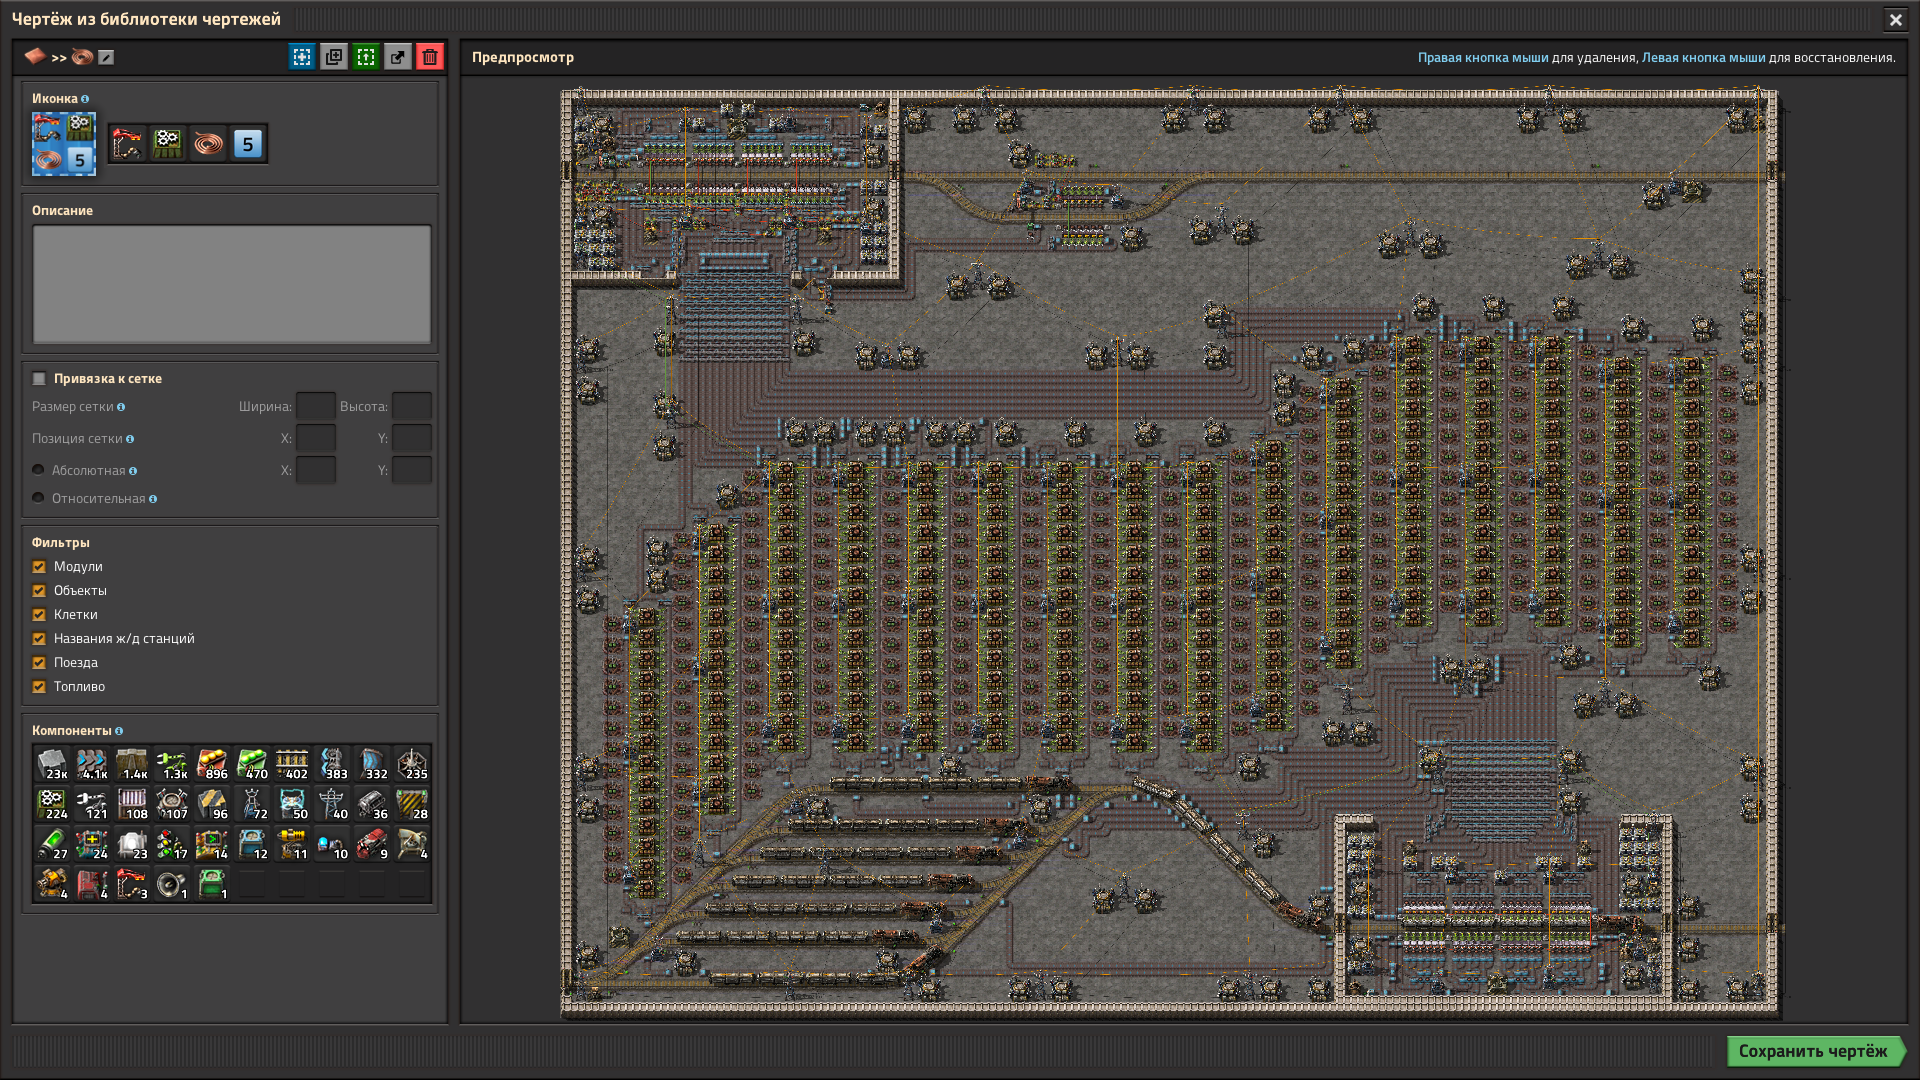Click the "Сохранить чертёж" button
This screenshot has height=1080, width=1920.
pos(1814,1051)
